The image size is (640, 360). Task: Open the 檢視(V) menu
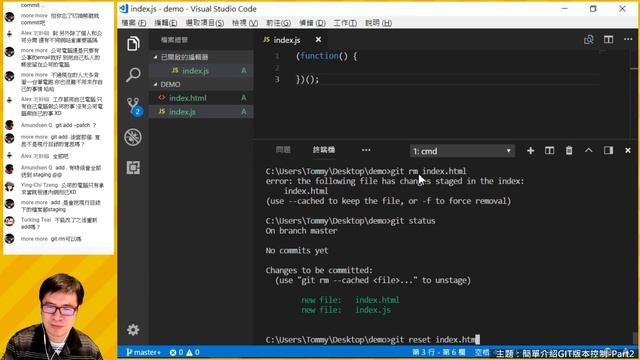pyautogui.click(x=245, y=23)
